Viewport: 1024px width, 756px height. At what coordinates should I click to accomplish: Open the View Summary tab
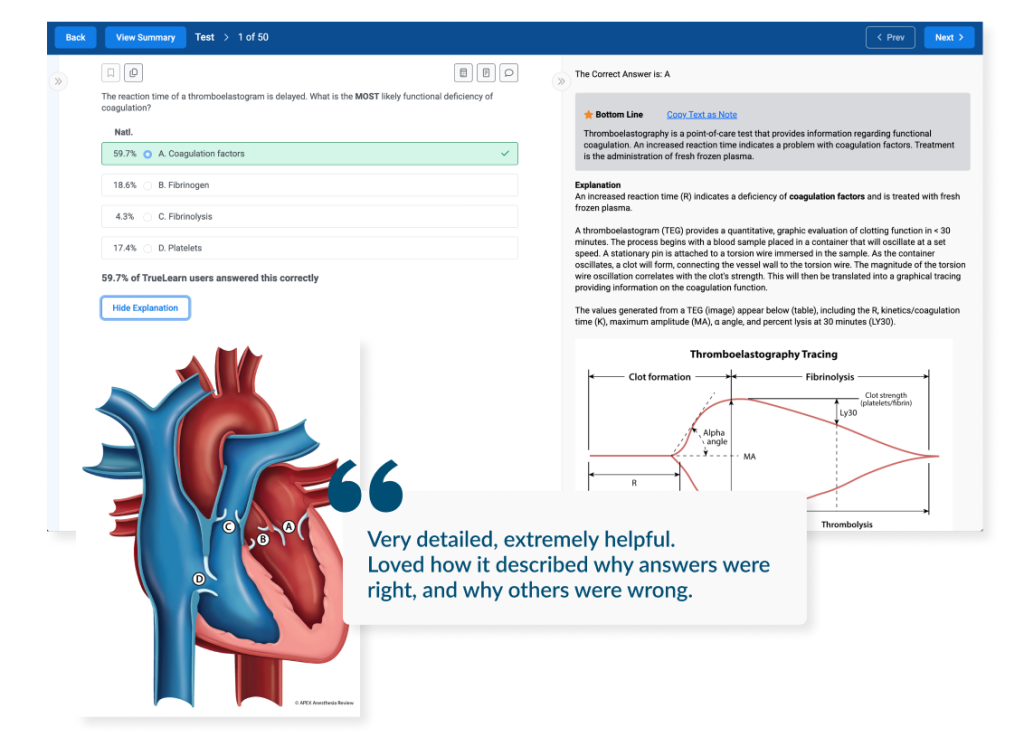[144, 36]
